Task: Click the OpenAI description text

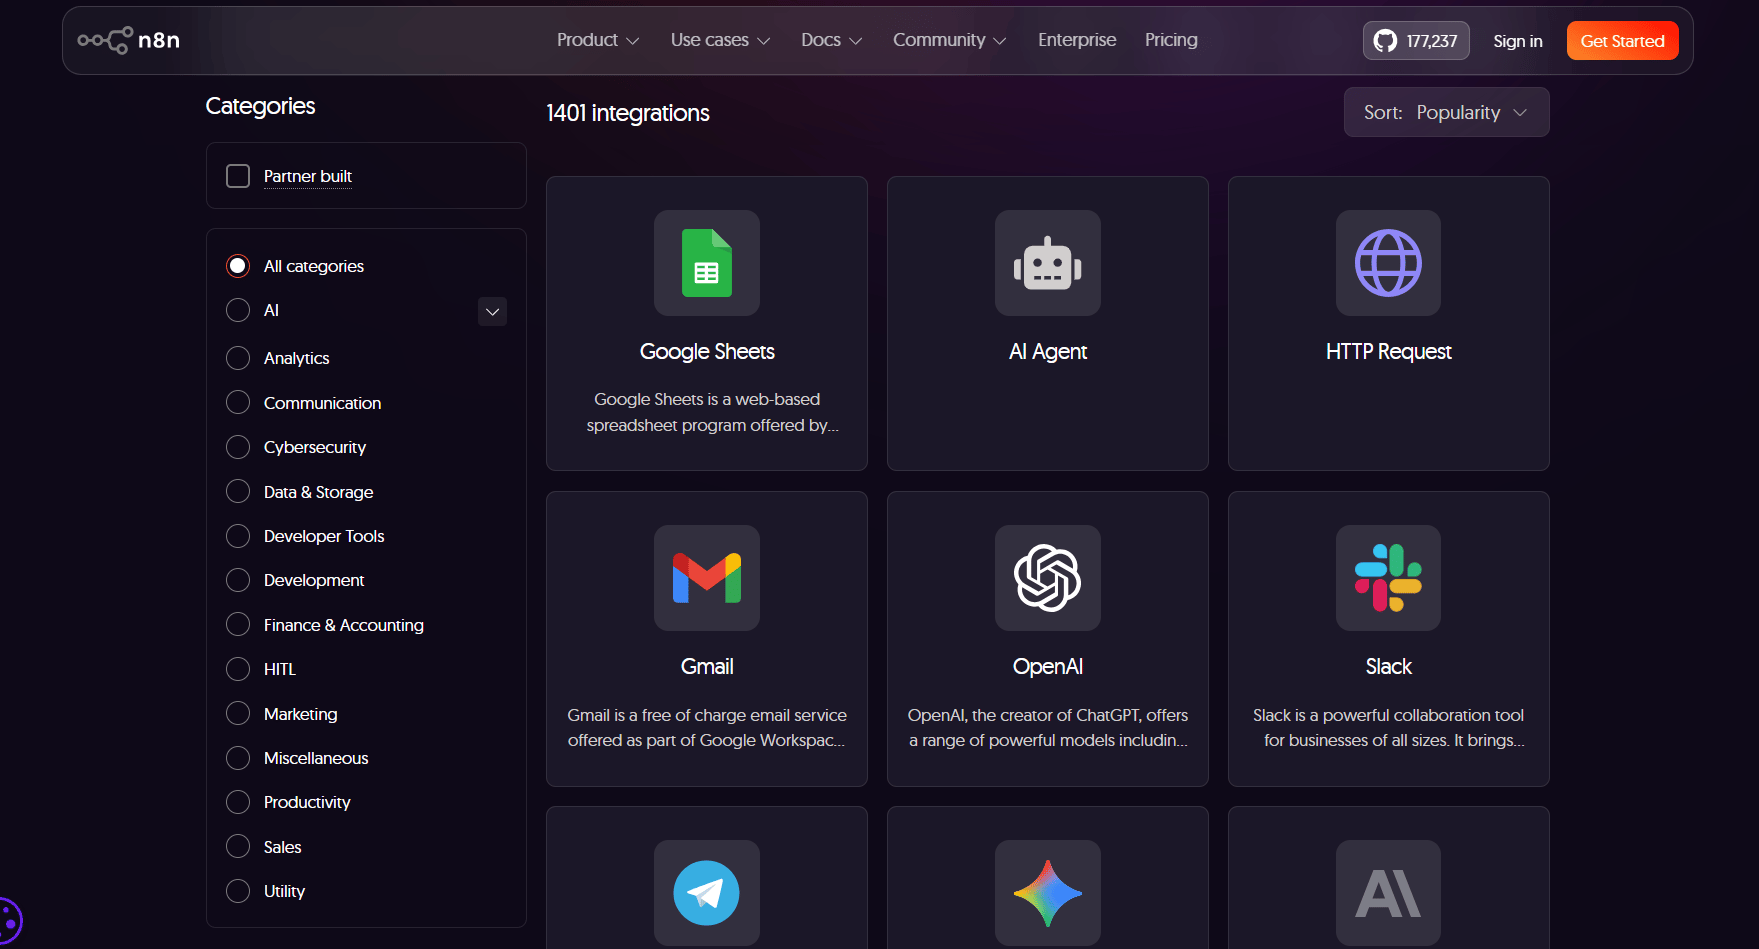Action: pos(1048,728)
